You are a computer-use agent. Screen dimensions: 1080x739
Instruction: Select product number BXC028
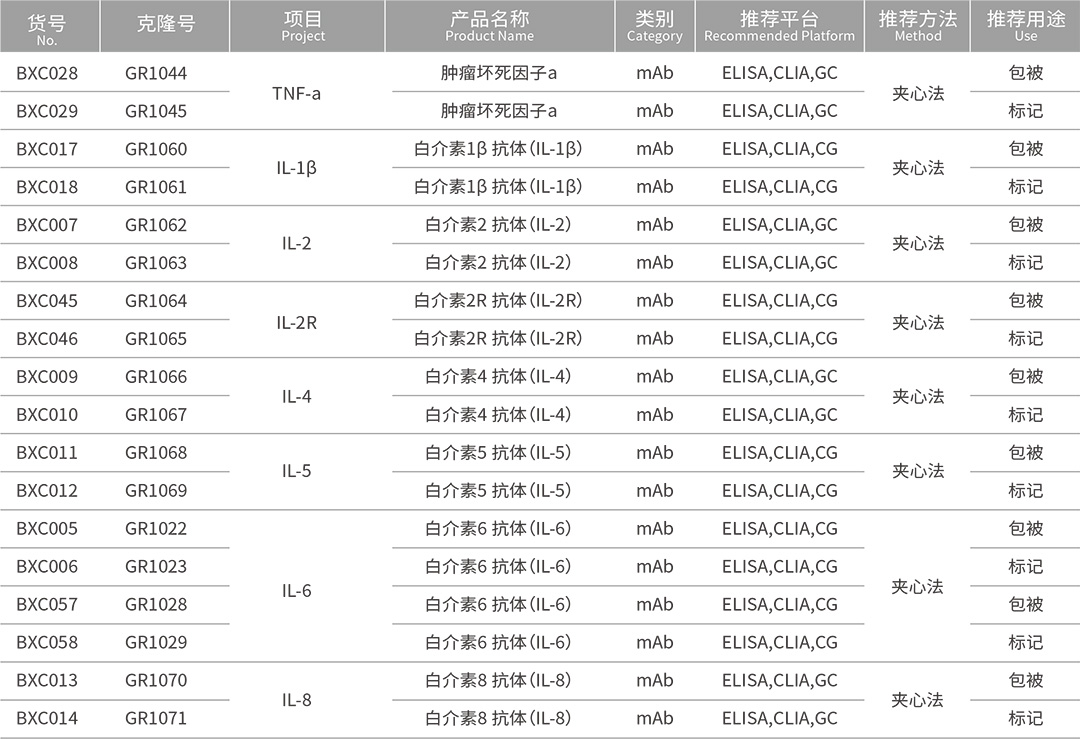pyautogui.click(x=47, y=73)
